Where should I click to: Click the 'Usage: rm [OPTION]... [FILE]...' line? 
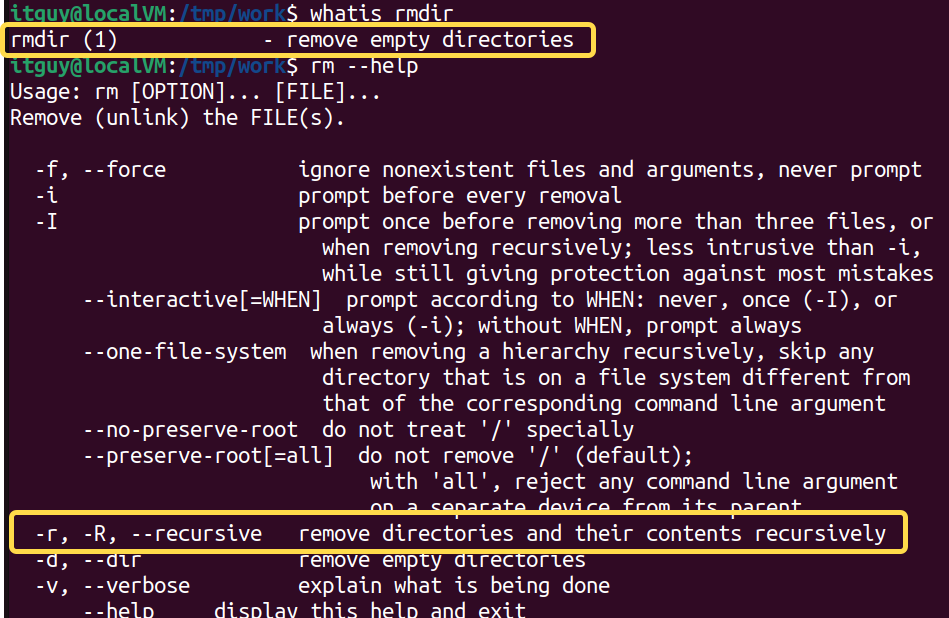point(195,92)
